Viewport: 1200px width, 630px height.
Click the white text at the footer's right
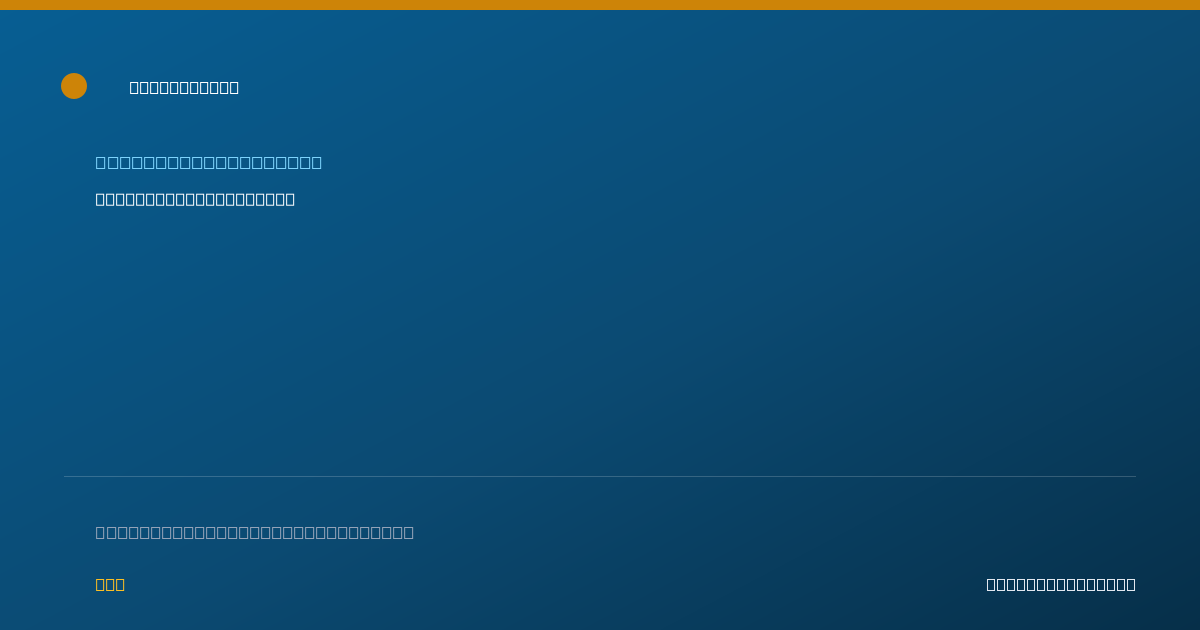(x=1061, y=584)
